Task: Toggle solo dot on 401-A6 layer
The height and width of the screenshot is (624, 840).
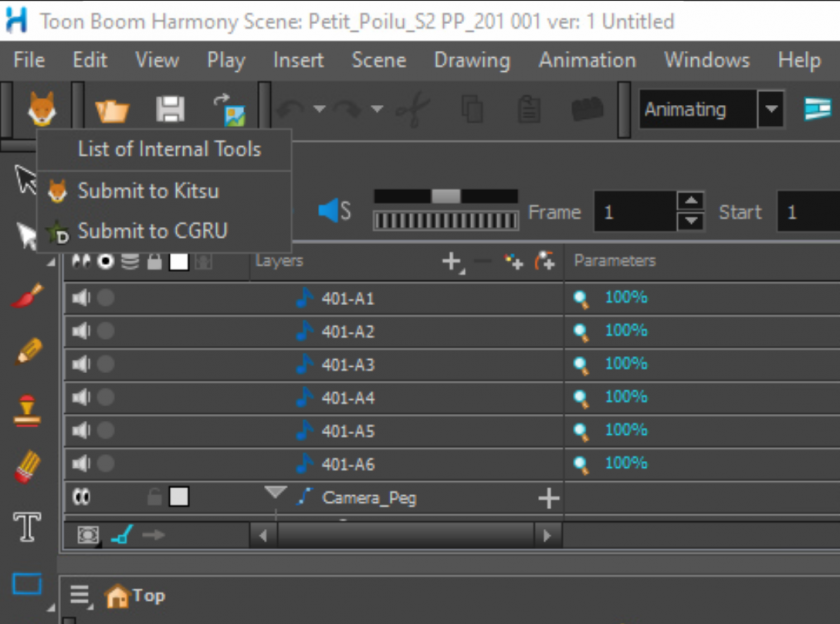Action: tap(106, 463)
